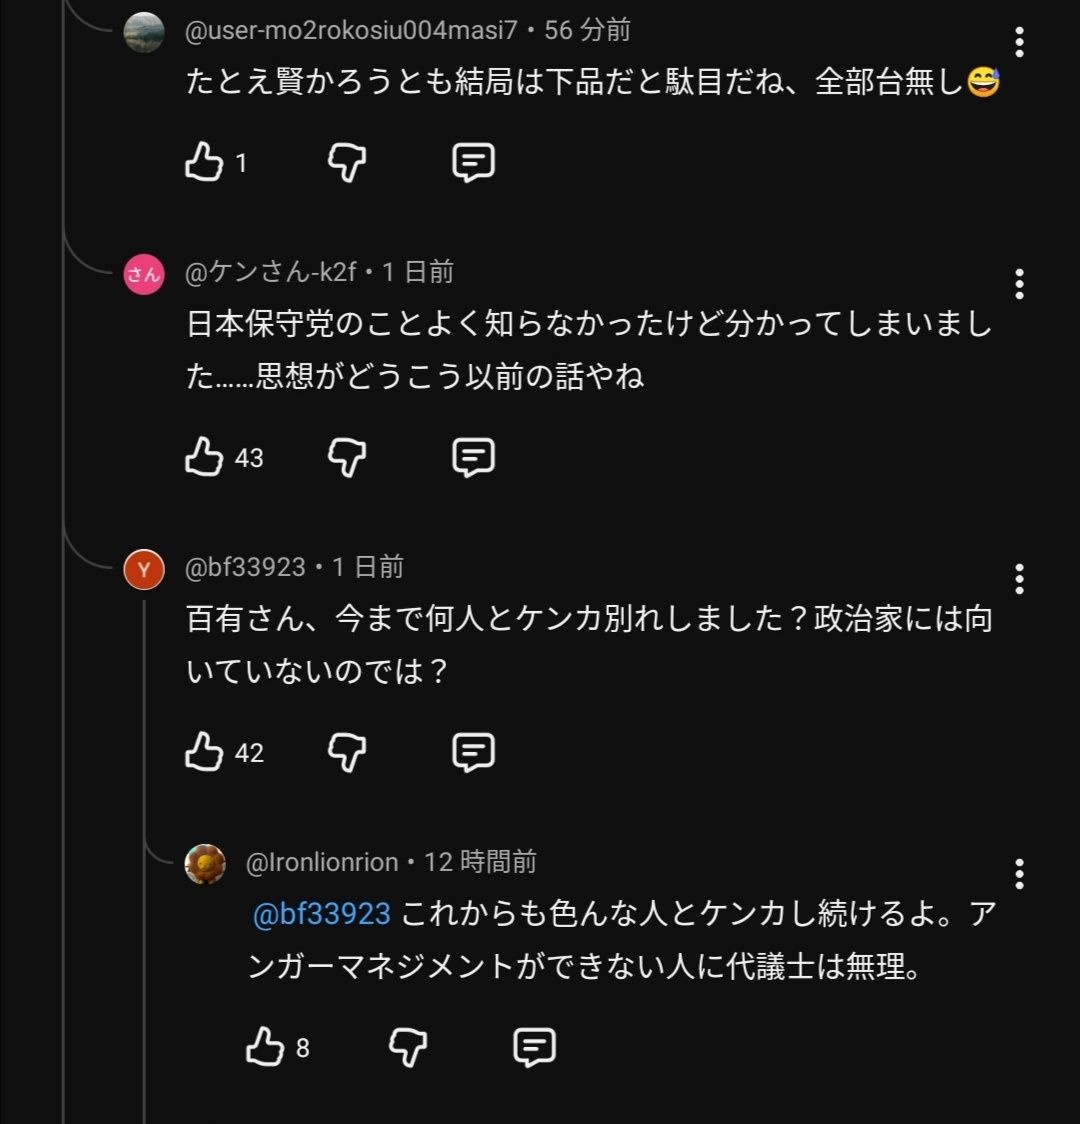The image size is (1080, 1124).
Task: Open the pink ケンさん profile avatar
Action: [144, 275]
